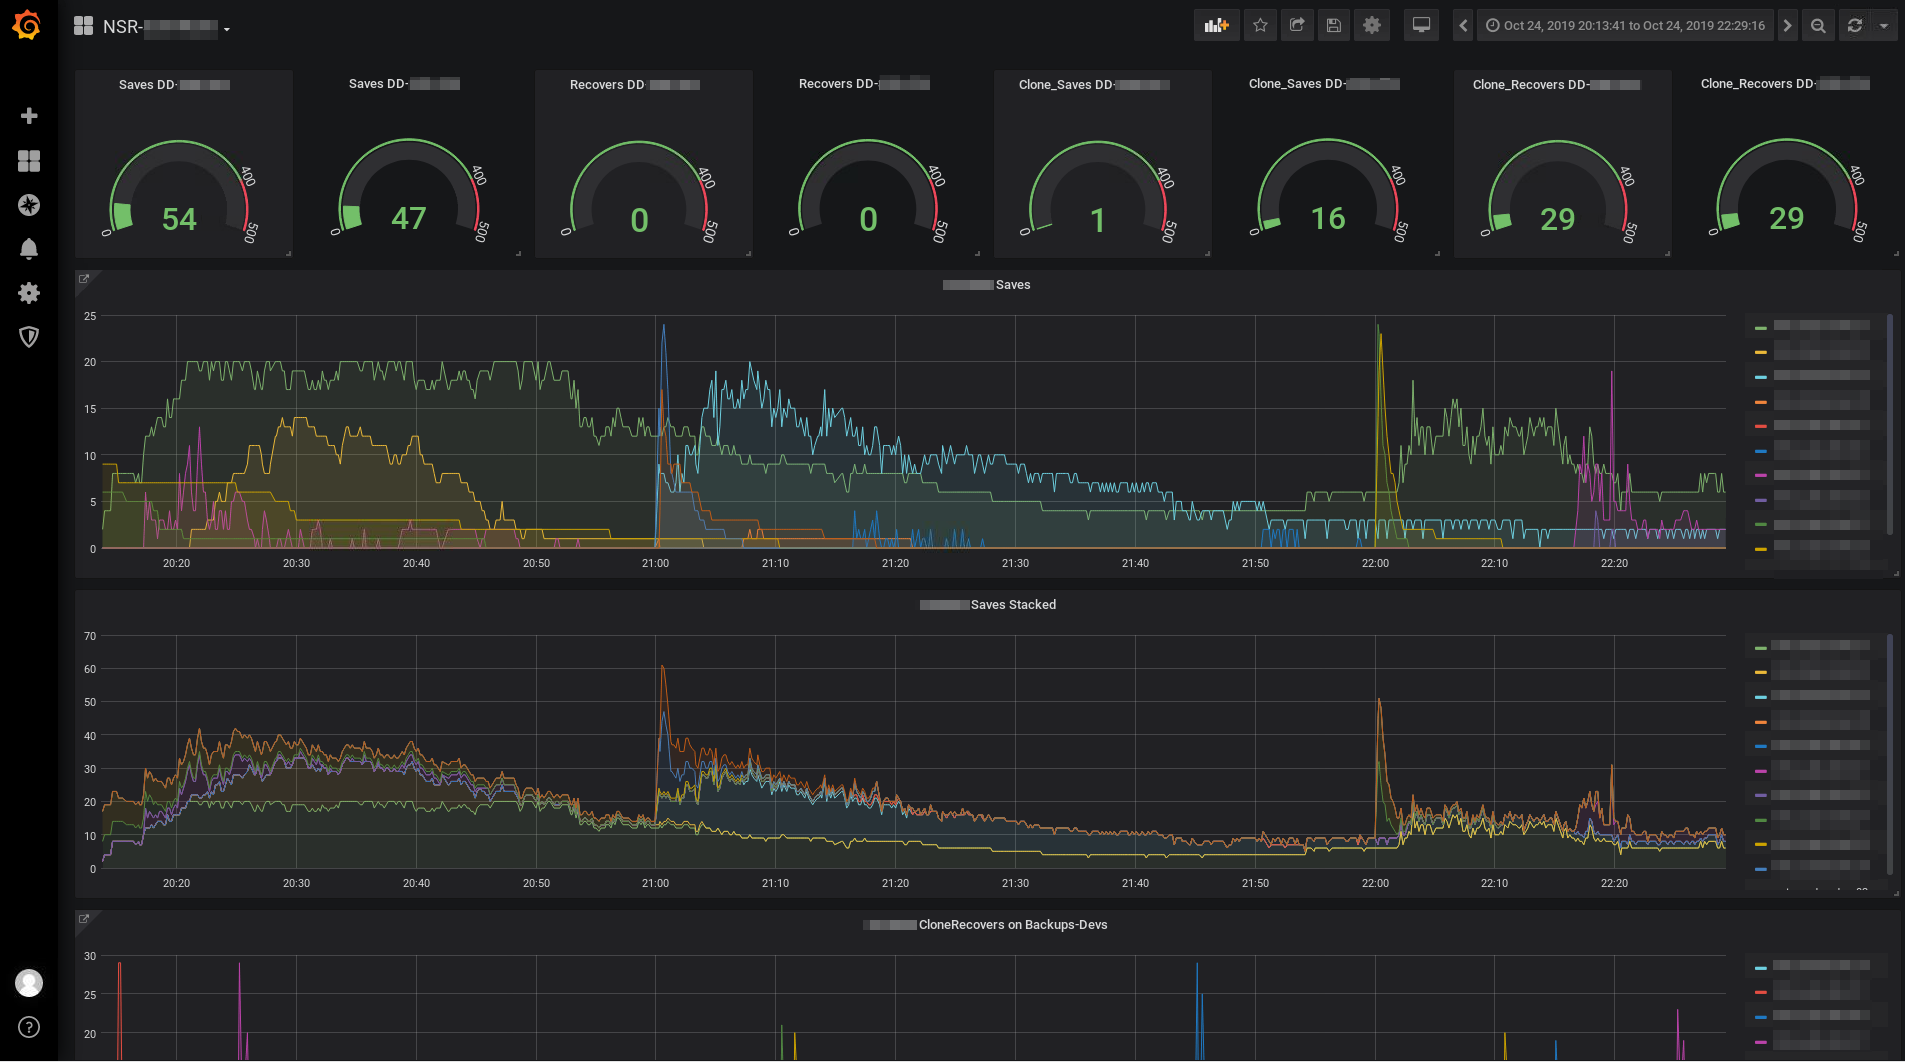
Task: Open the Saves panel title menu
Action: pos(987,285)
